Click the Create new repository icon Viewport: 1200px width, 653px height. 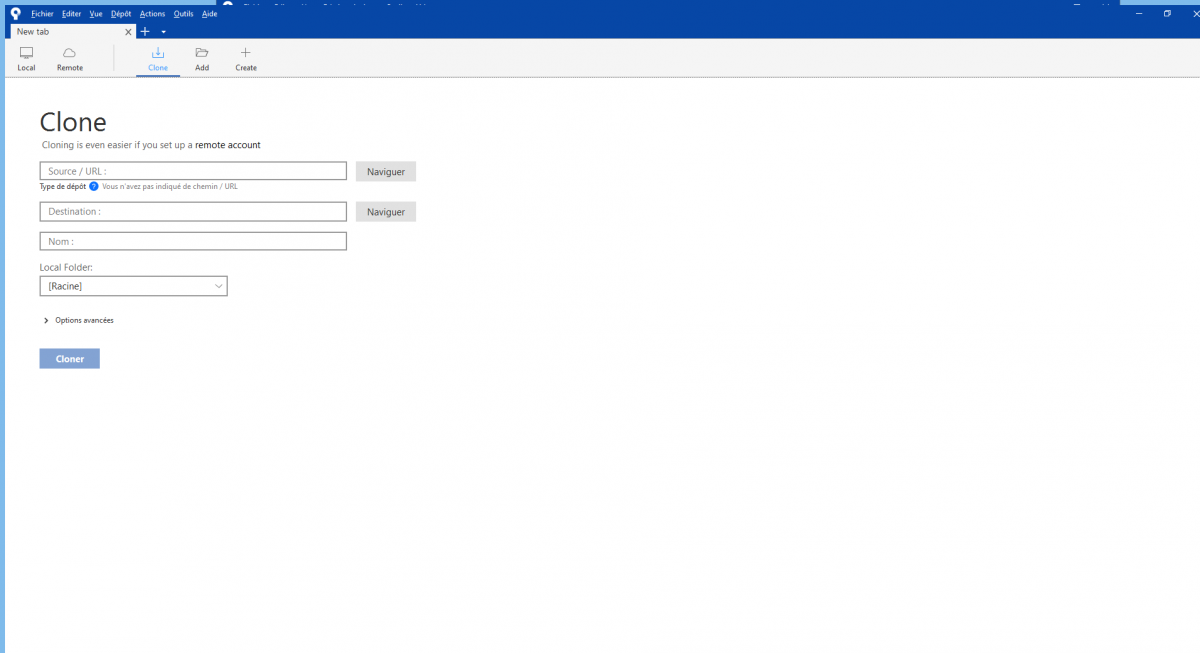(x=246, y=58)
